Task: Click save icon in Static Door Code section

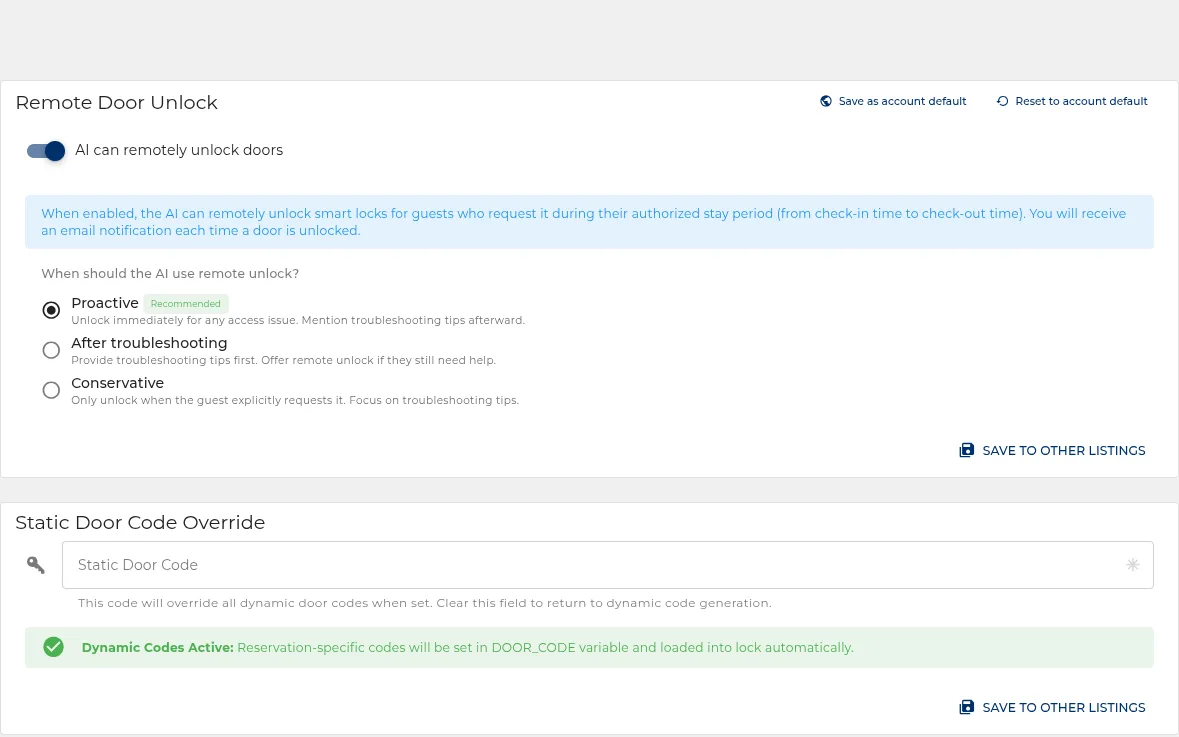Action: pos(966,708)
